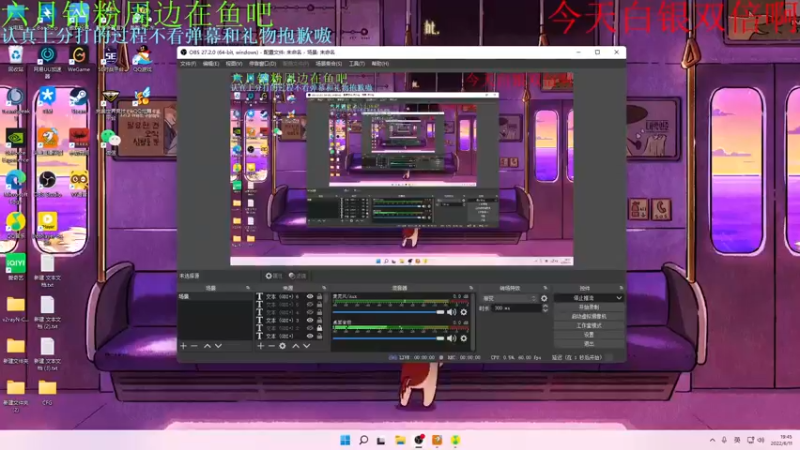Move the scene up in the Scenes panel
Viewport: 800px width, 450px height.
click(x=207, y=346)
